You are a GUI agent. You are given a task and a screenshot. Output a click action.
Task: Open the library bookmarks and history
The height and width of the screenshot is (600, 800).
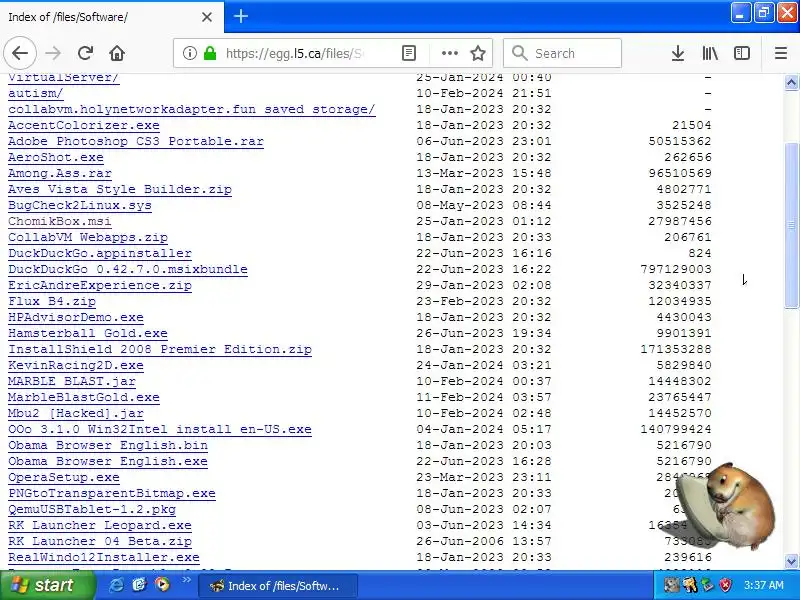tap(710, 53)
